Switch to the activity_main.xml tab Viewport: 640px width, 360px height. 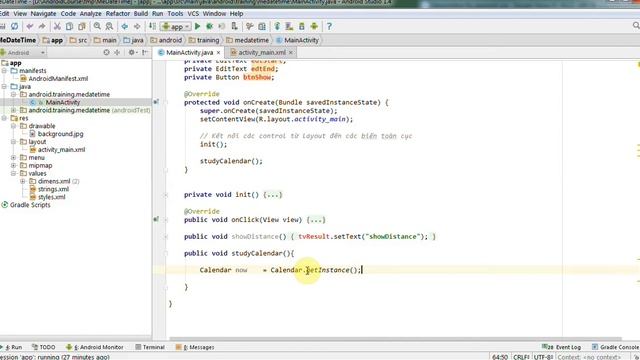coord(262,53)
